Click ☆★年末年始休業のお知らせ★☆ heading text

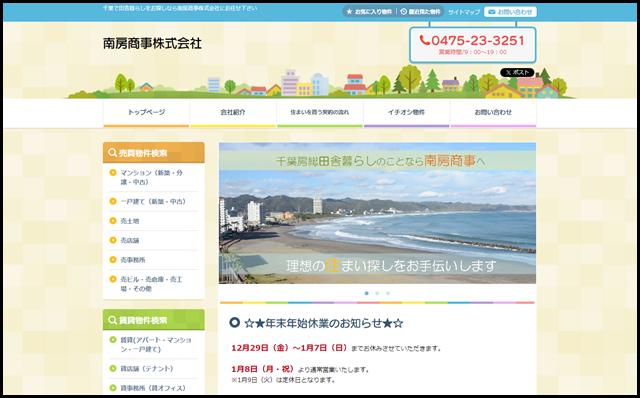coord(324,323)
